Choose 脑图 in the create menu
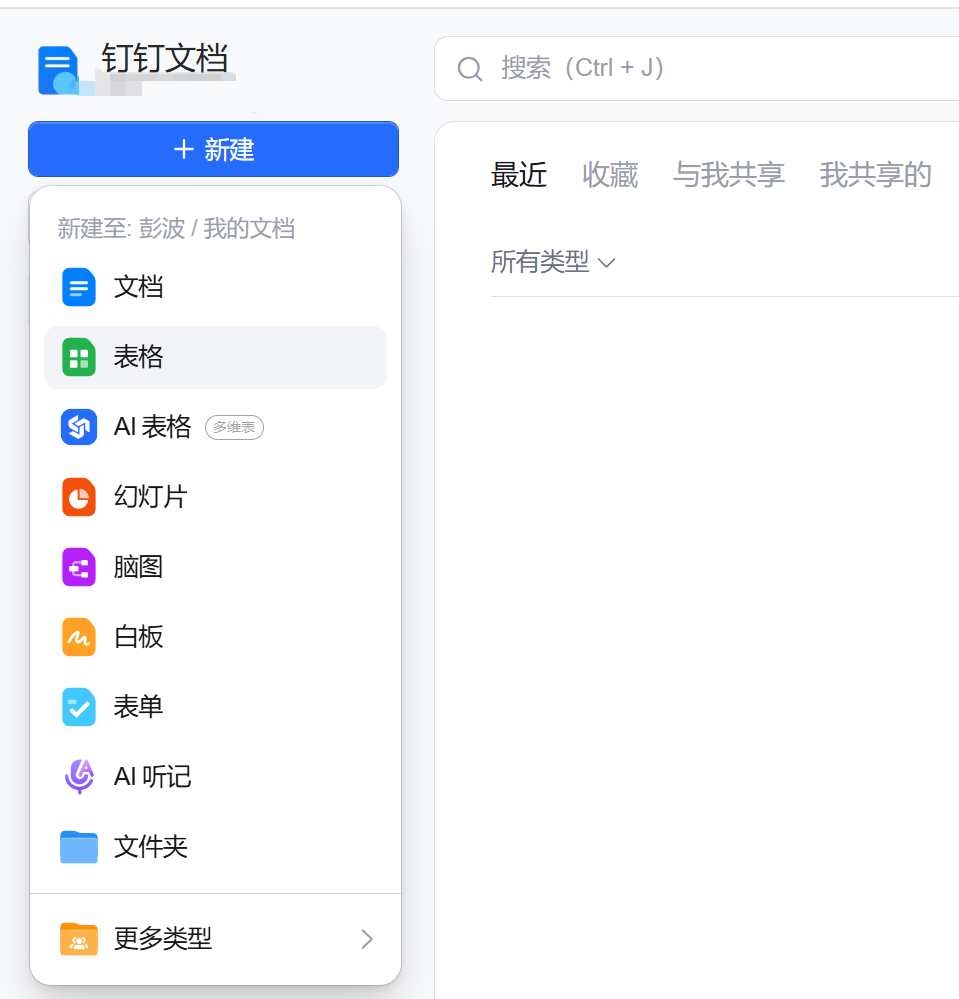Screen dimensions: 959x999 tap(215, 567)
